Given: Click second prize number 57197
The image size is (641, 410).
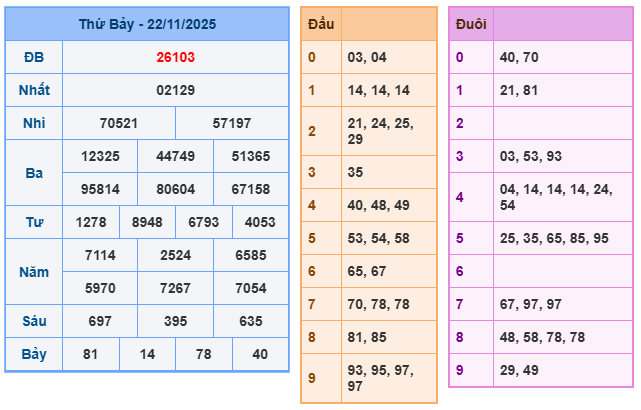Looking at the screenshot, I should point(232,123).
